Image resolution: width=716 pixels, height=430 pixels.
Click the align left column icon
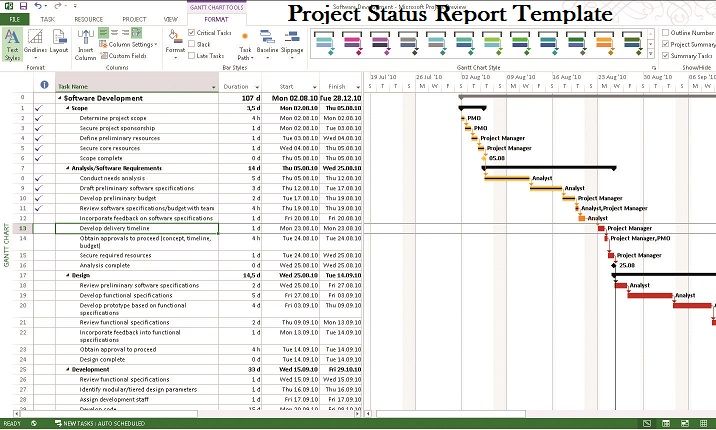click(x=103, y=32)
